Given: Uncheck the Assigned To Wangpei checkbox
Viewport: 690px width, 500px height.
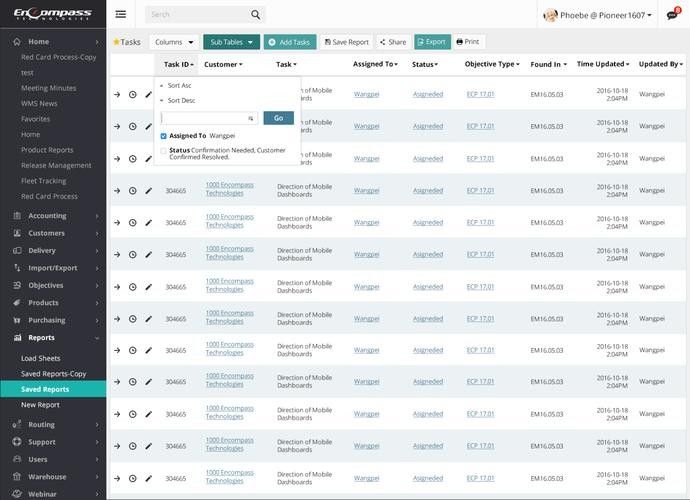Looking at the screenshot, I should click(164, 136).
